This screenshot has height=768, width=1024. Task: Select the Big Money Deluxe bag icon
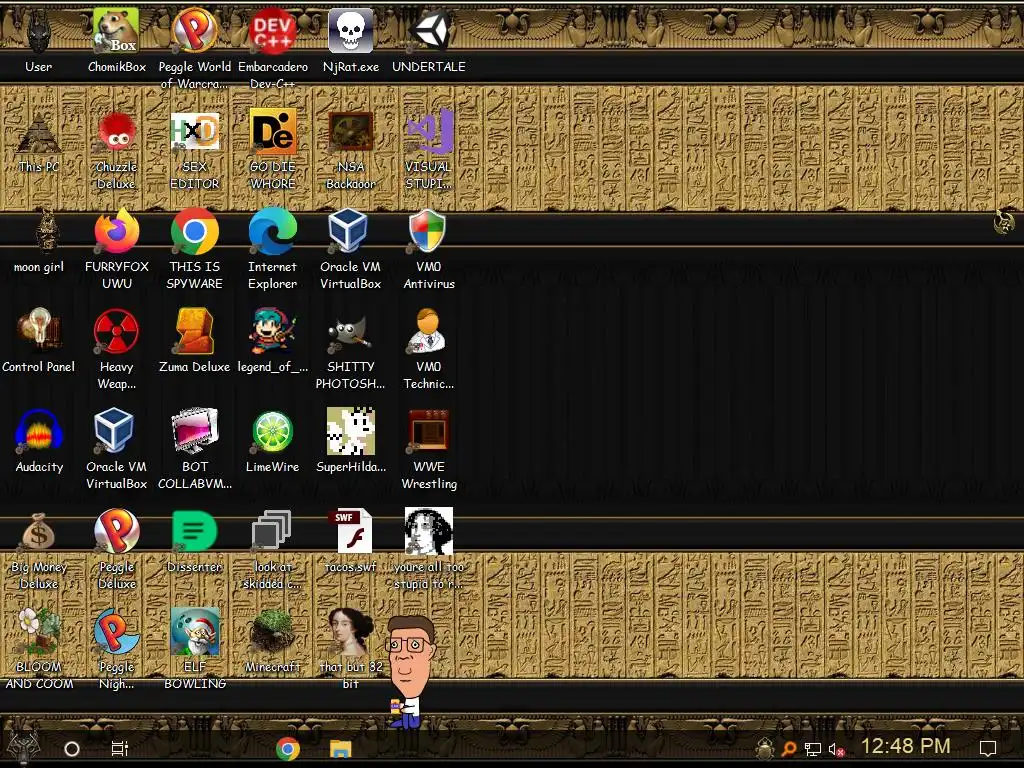[x=39, y=532]
